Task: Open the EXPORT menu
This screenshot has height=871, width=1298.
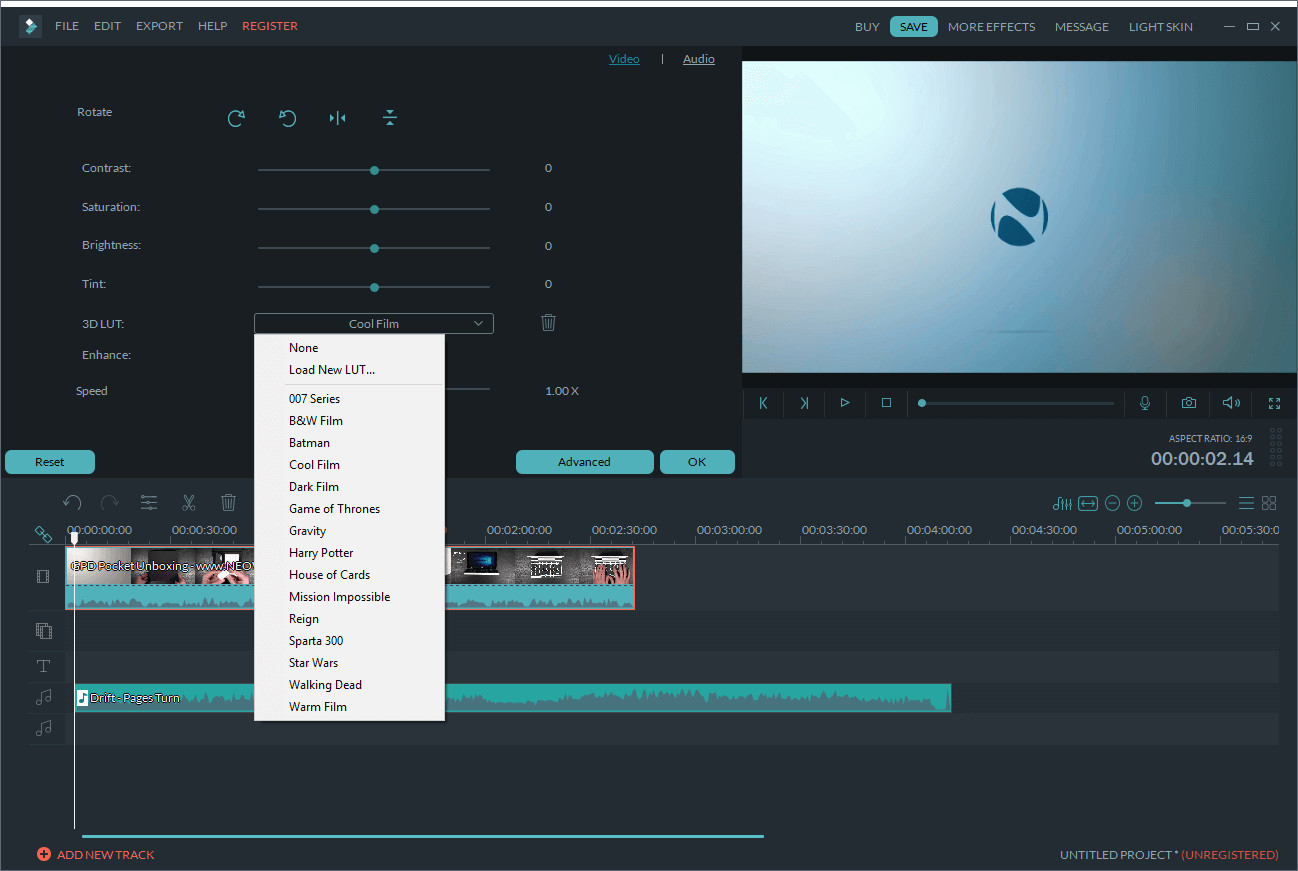Action: coord(160,26)
